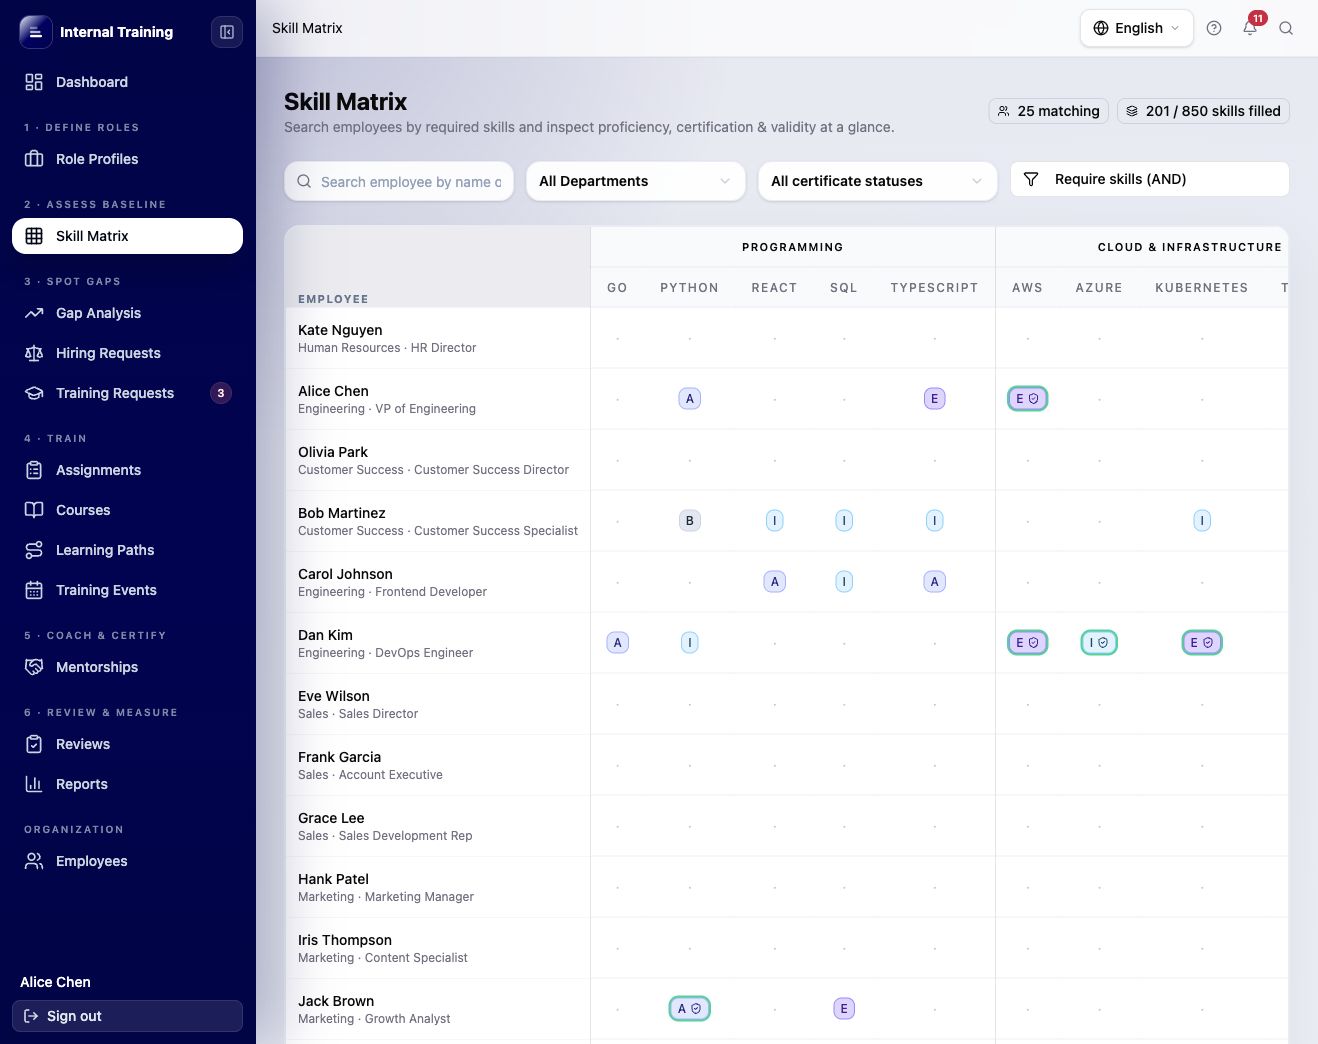
Task: Open the search icon in top bar
Action: (1286, 28)
